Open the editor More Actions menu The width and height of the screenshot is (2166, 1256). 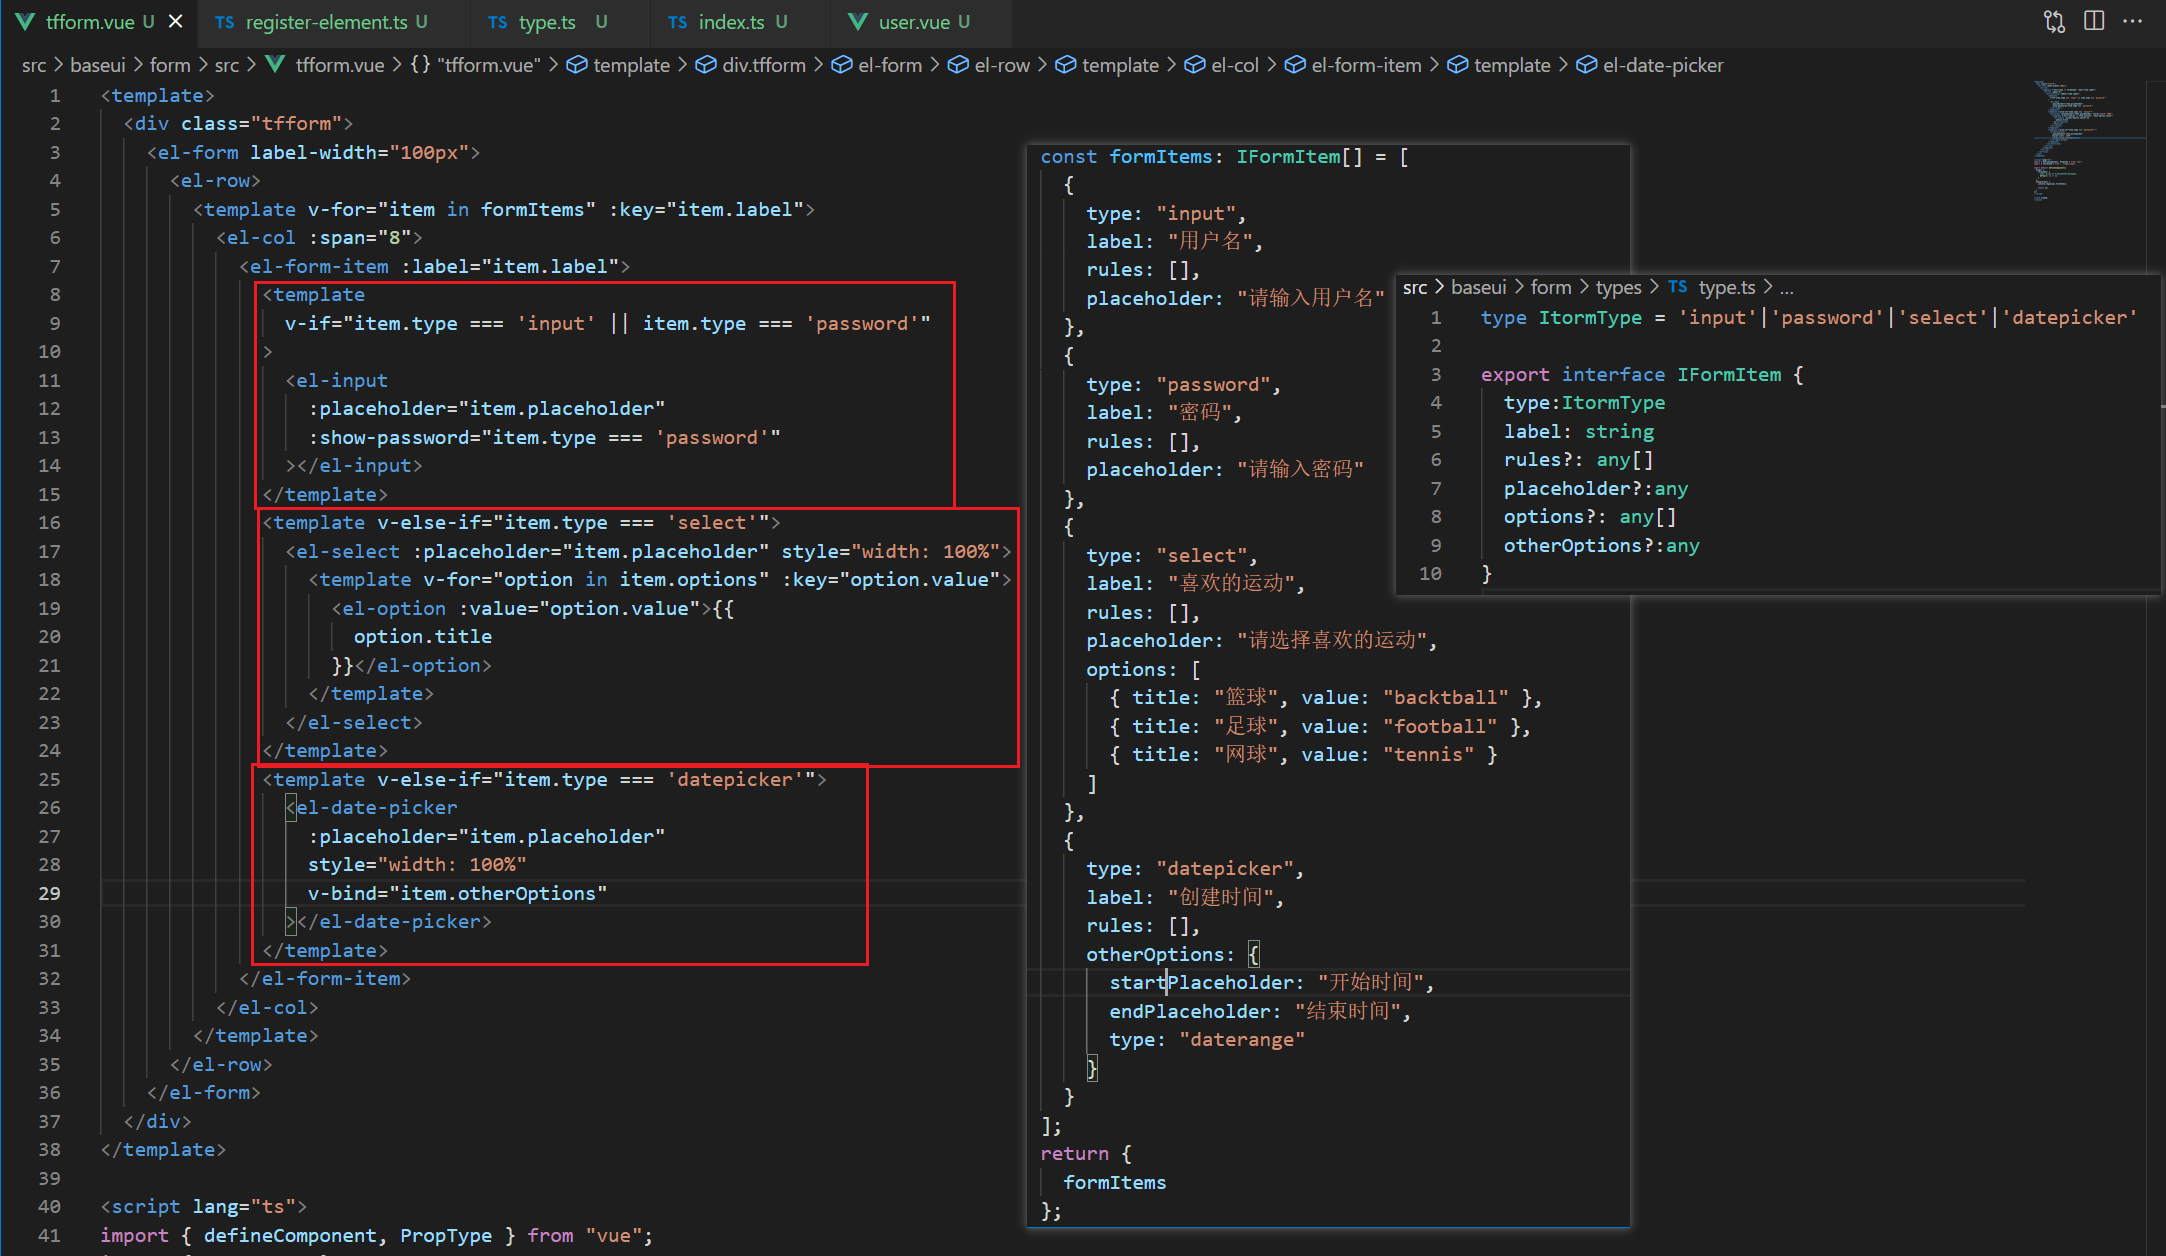coord(2133,21)
